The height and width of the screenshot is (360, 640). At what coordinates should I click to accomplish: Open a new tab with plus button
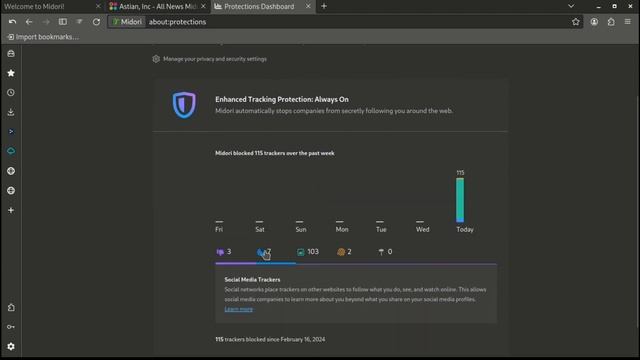(x=324, y=6)
